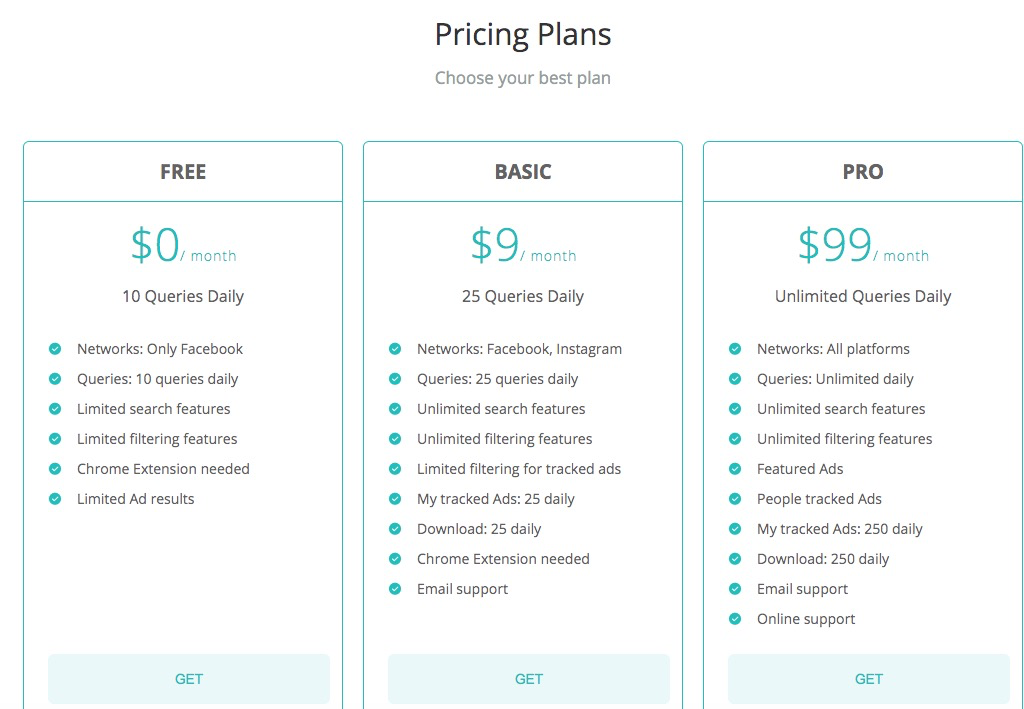Viewport: 1024px width, 709px height.
Task: Click checkmark beside Networks: Facebook, Instagram
Action: [x=395, y=349]
